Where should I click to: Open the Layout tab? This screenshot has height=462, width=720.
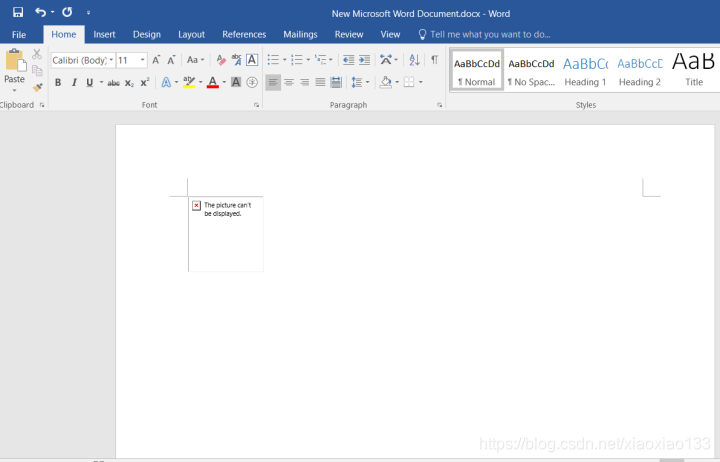pyautogui.click(x=191, y=34)
